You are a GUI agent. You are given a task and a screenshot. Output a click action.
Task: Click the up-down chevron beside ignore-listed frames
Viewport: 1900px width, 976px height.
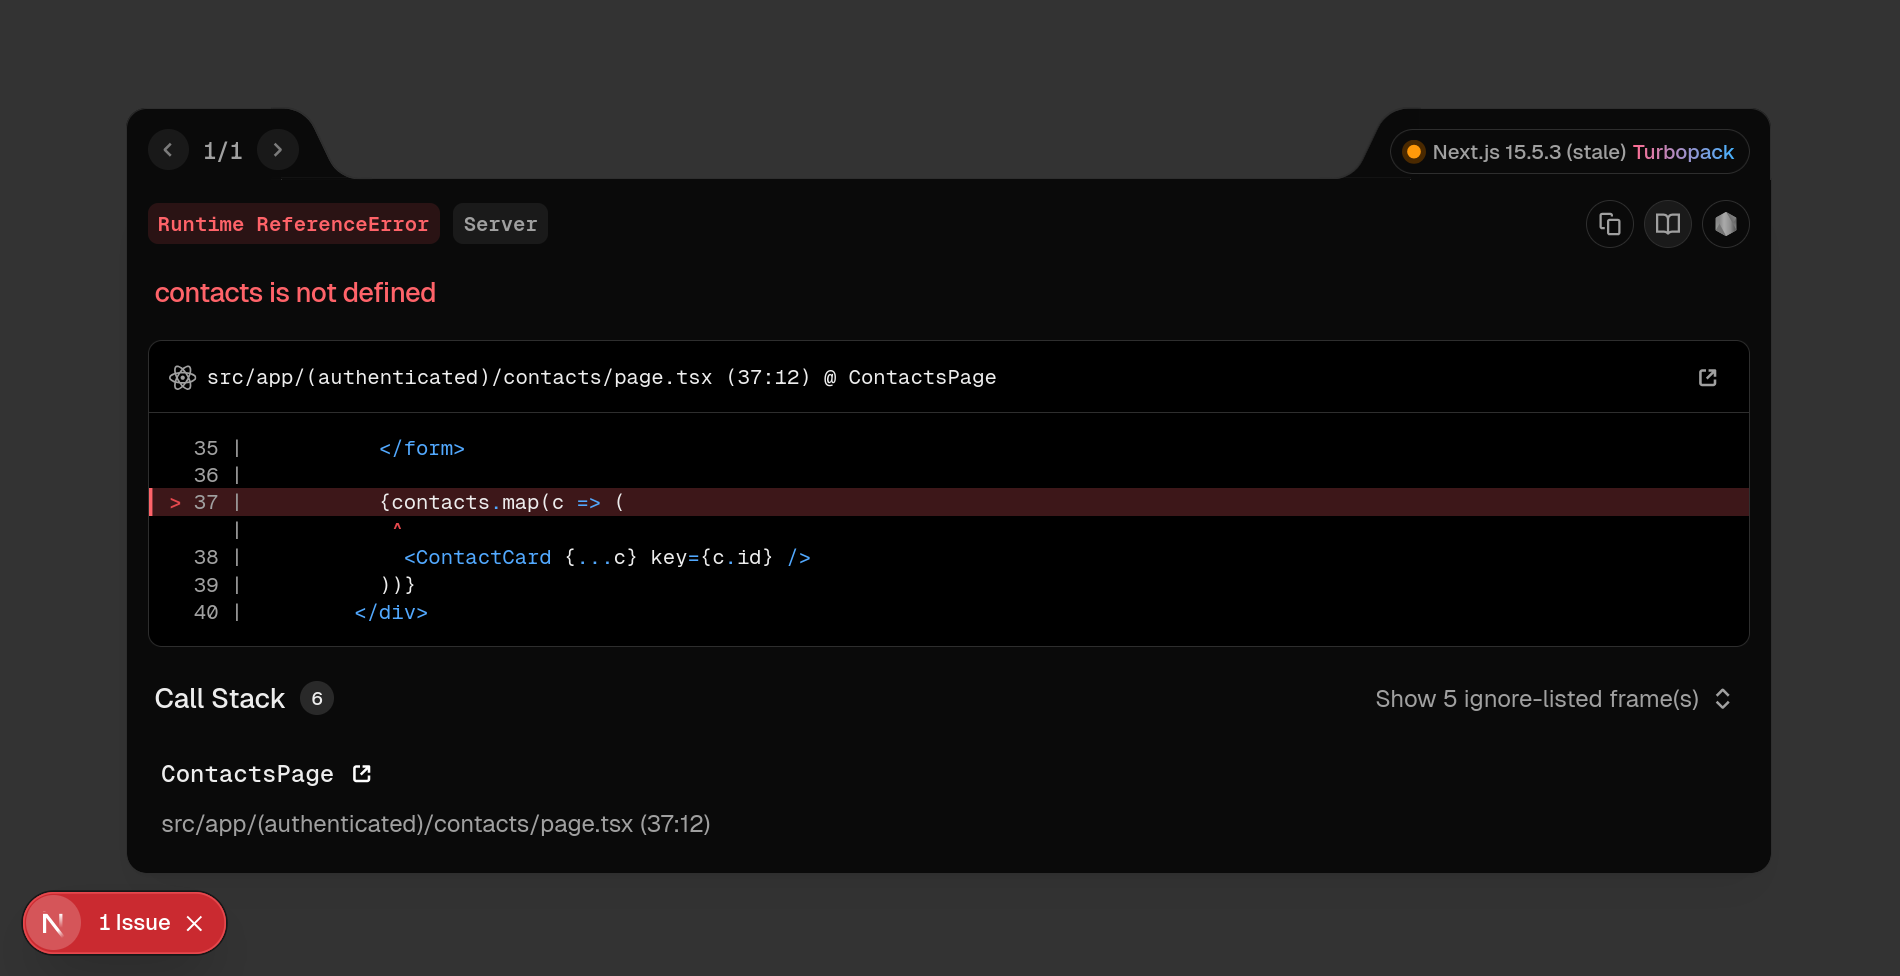[x=1722, y=699]
